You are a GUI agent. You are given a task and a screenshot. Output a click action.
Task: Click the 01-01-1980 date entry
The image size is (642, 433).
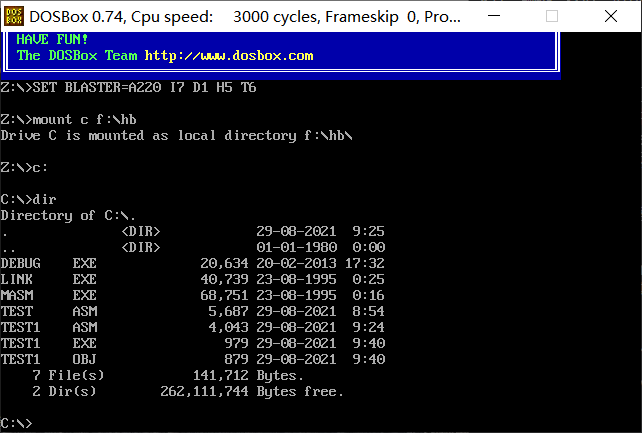click(x=296, y=247)
